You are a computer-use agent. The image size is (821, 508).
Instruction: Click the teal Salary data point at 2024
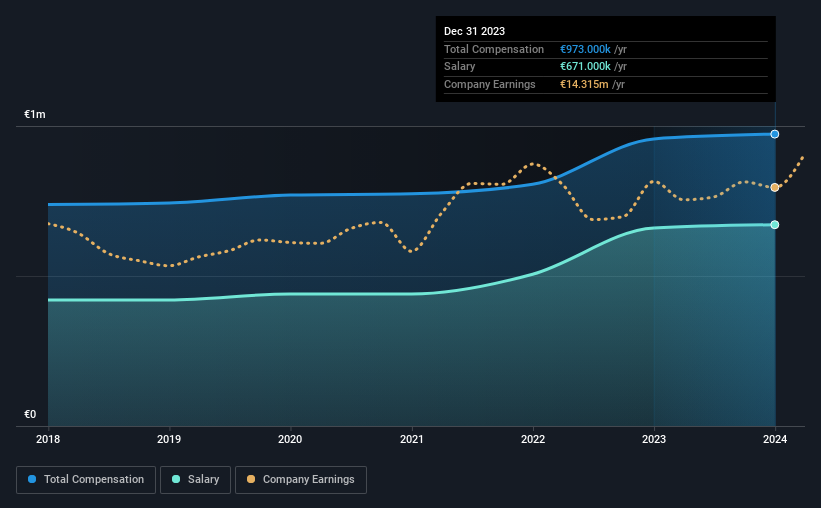pos(774,225)
